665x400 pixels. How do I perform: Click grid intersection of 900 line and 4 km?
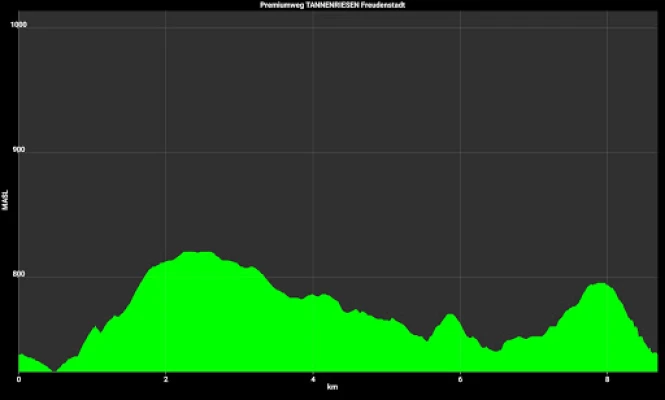click(313, 151)
